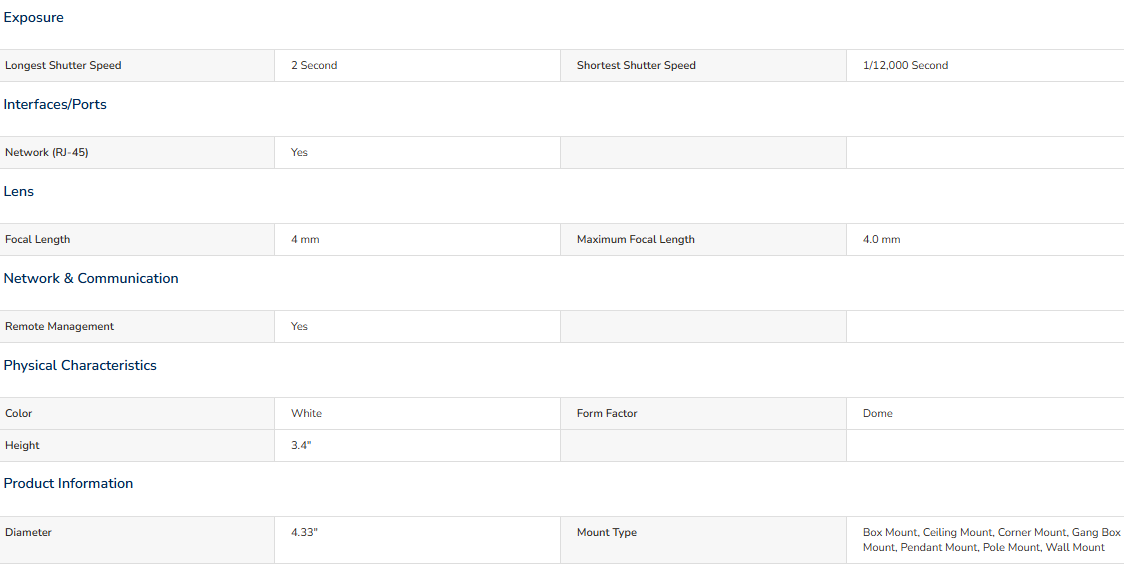
Task: Click the 4 mm focal length value
Action: click(x=305, y=239)
